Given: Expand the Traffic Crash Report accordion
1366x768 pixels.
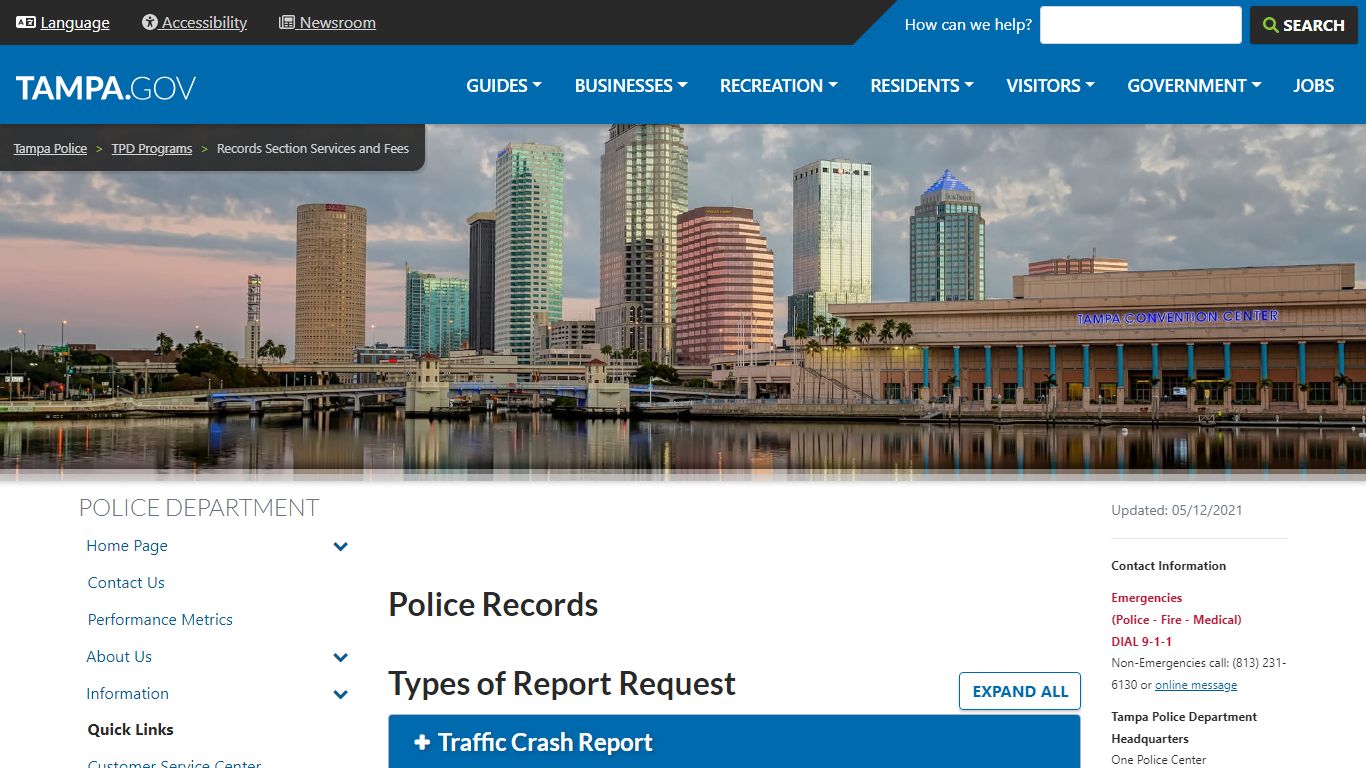Looking at the screenshot, I should pyautogui.click(x=734, y=741).
